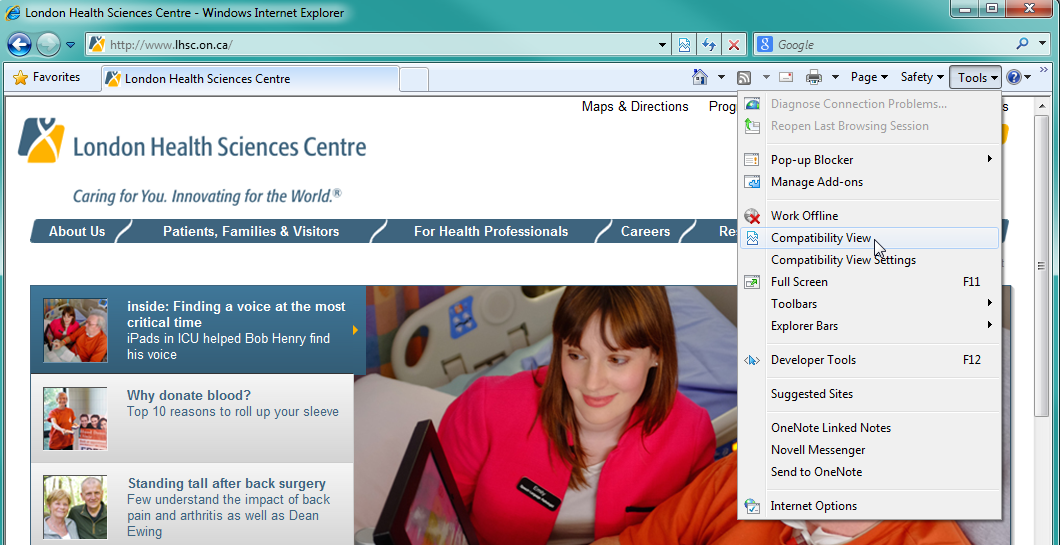Click the Print icon

click(814, 78)
